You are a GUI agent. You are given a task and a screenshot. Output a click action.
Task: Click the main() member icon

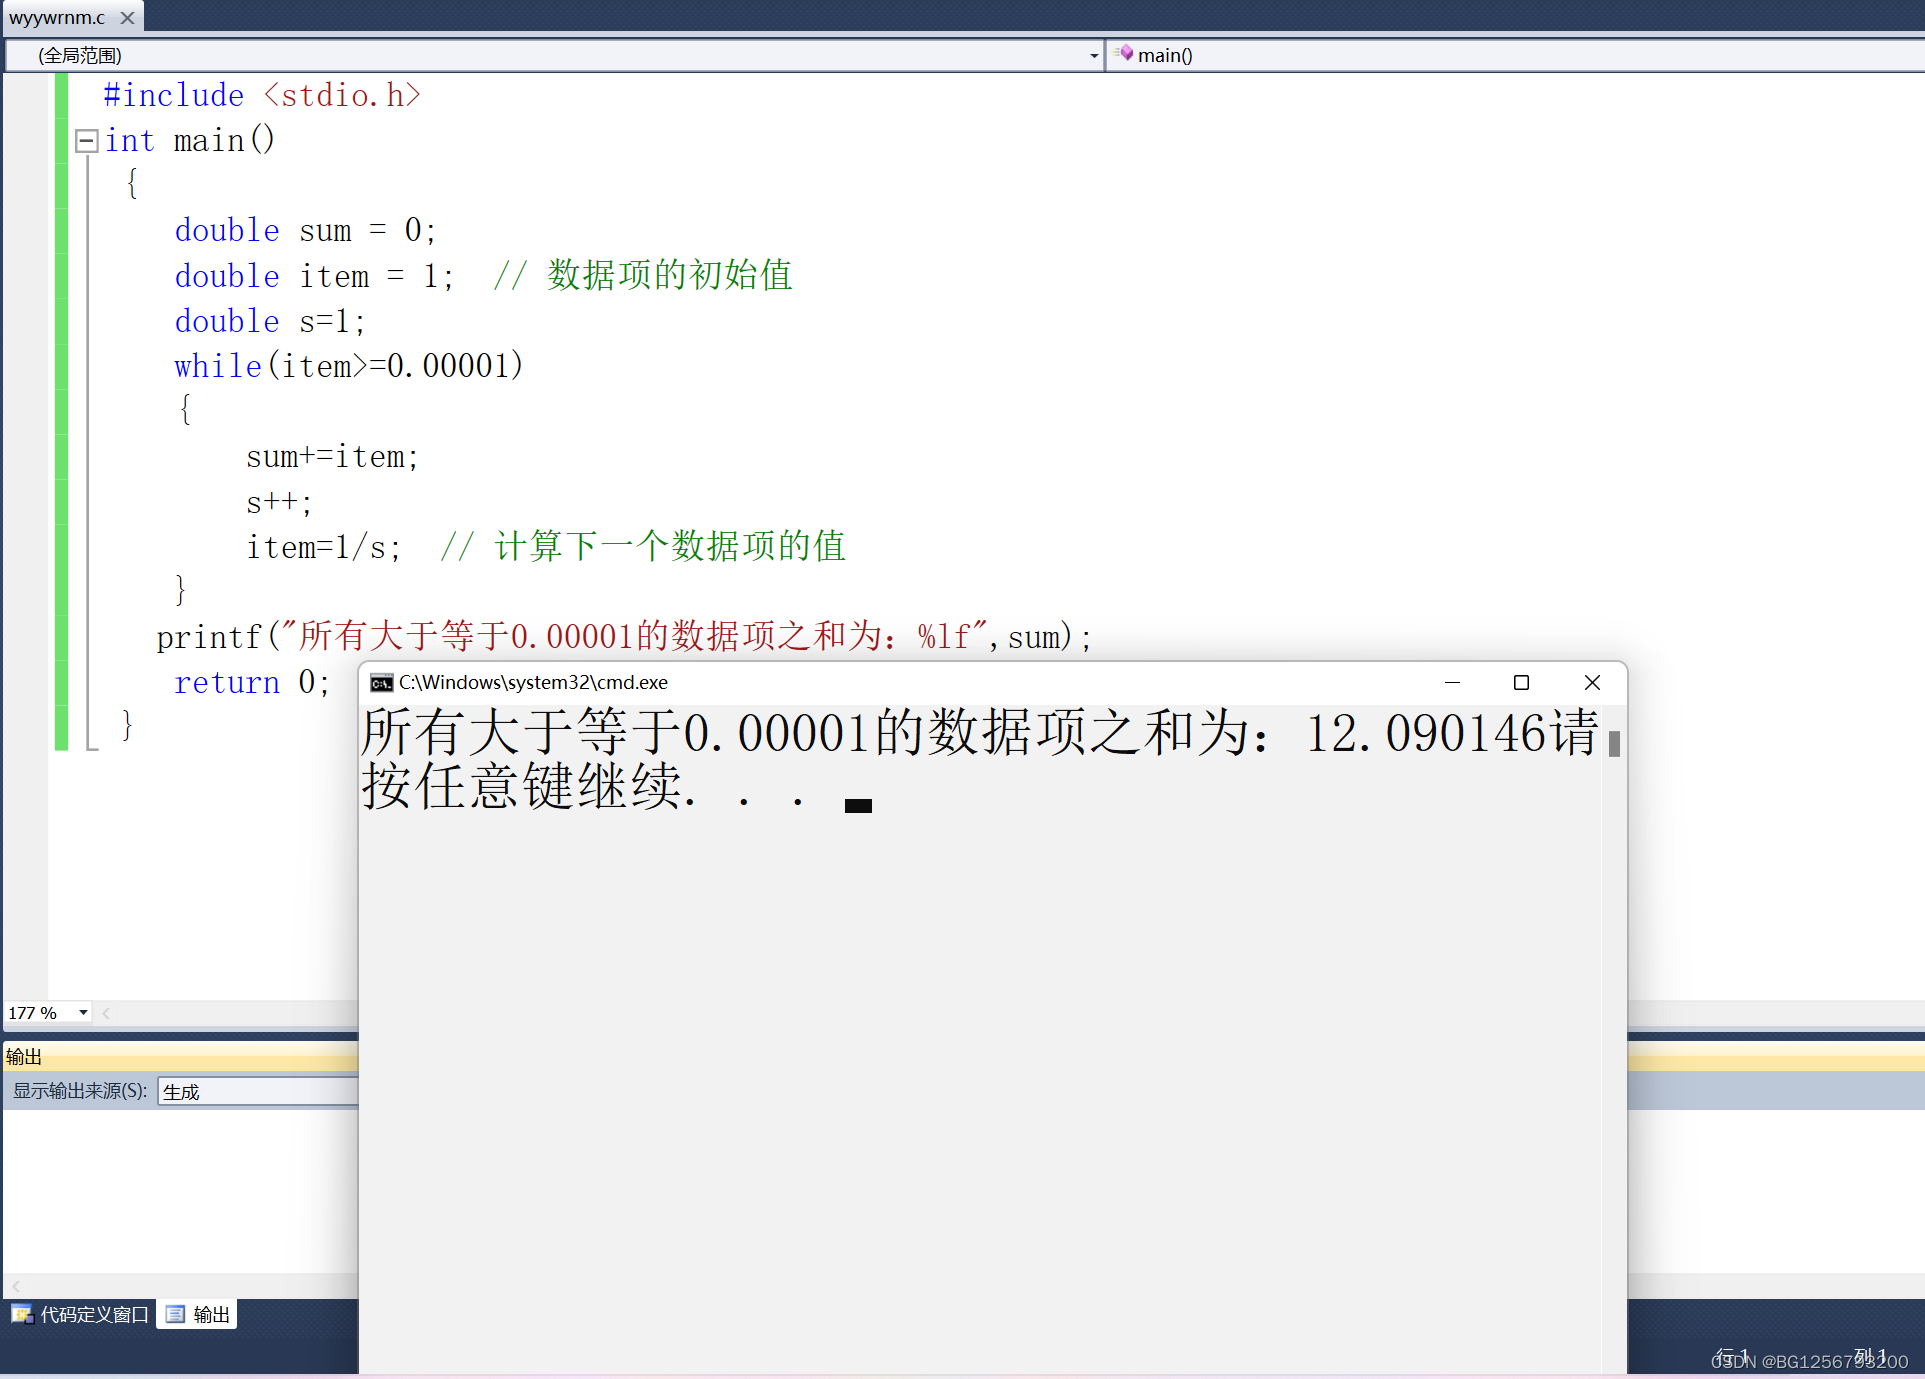(x=1125, y=54)
